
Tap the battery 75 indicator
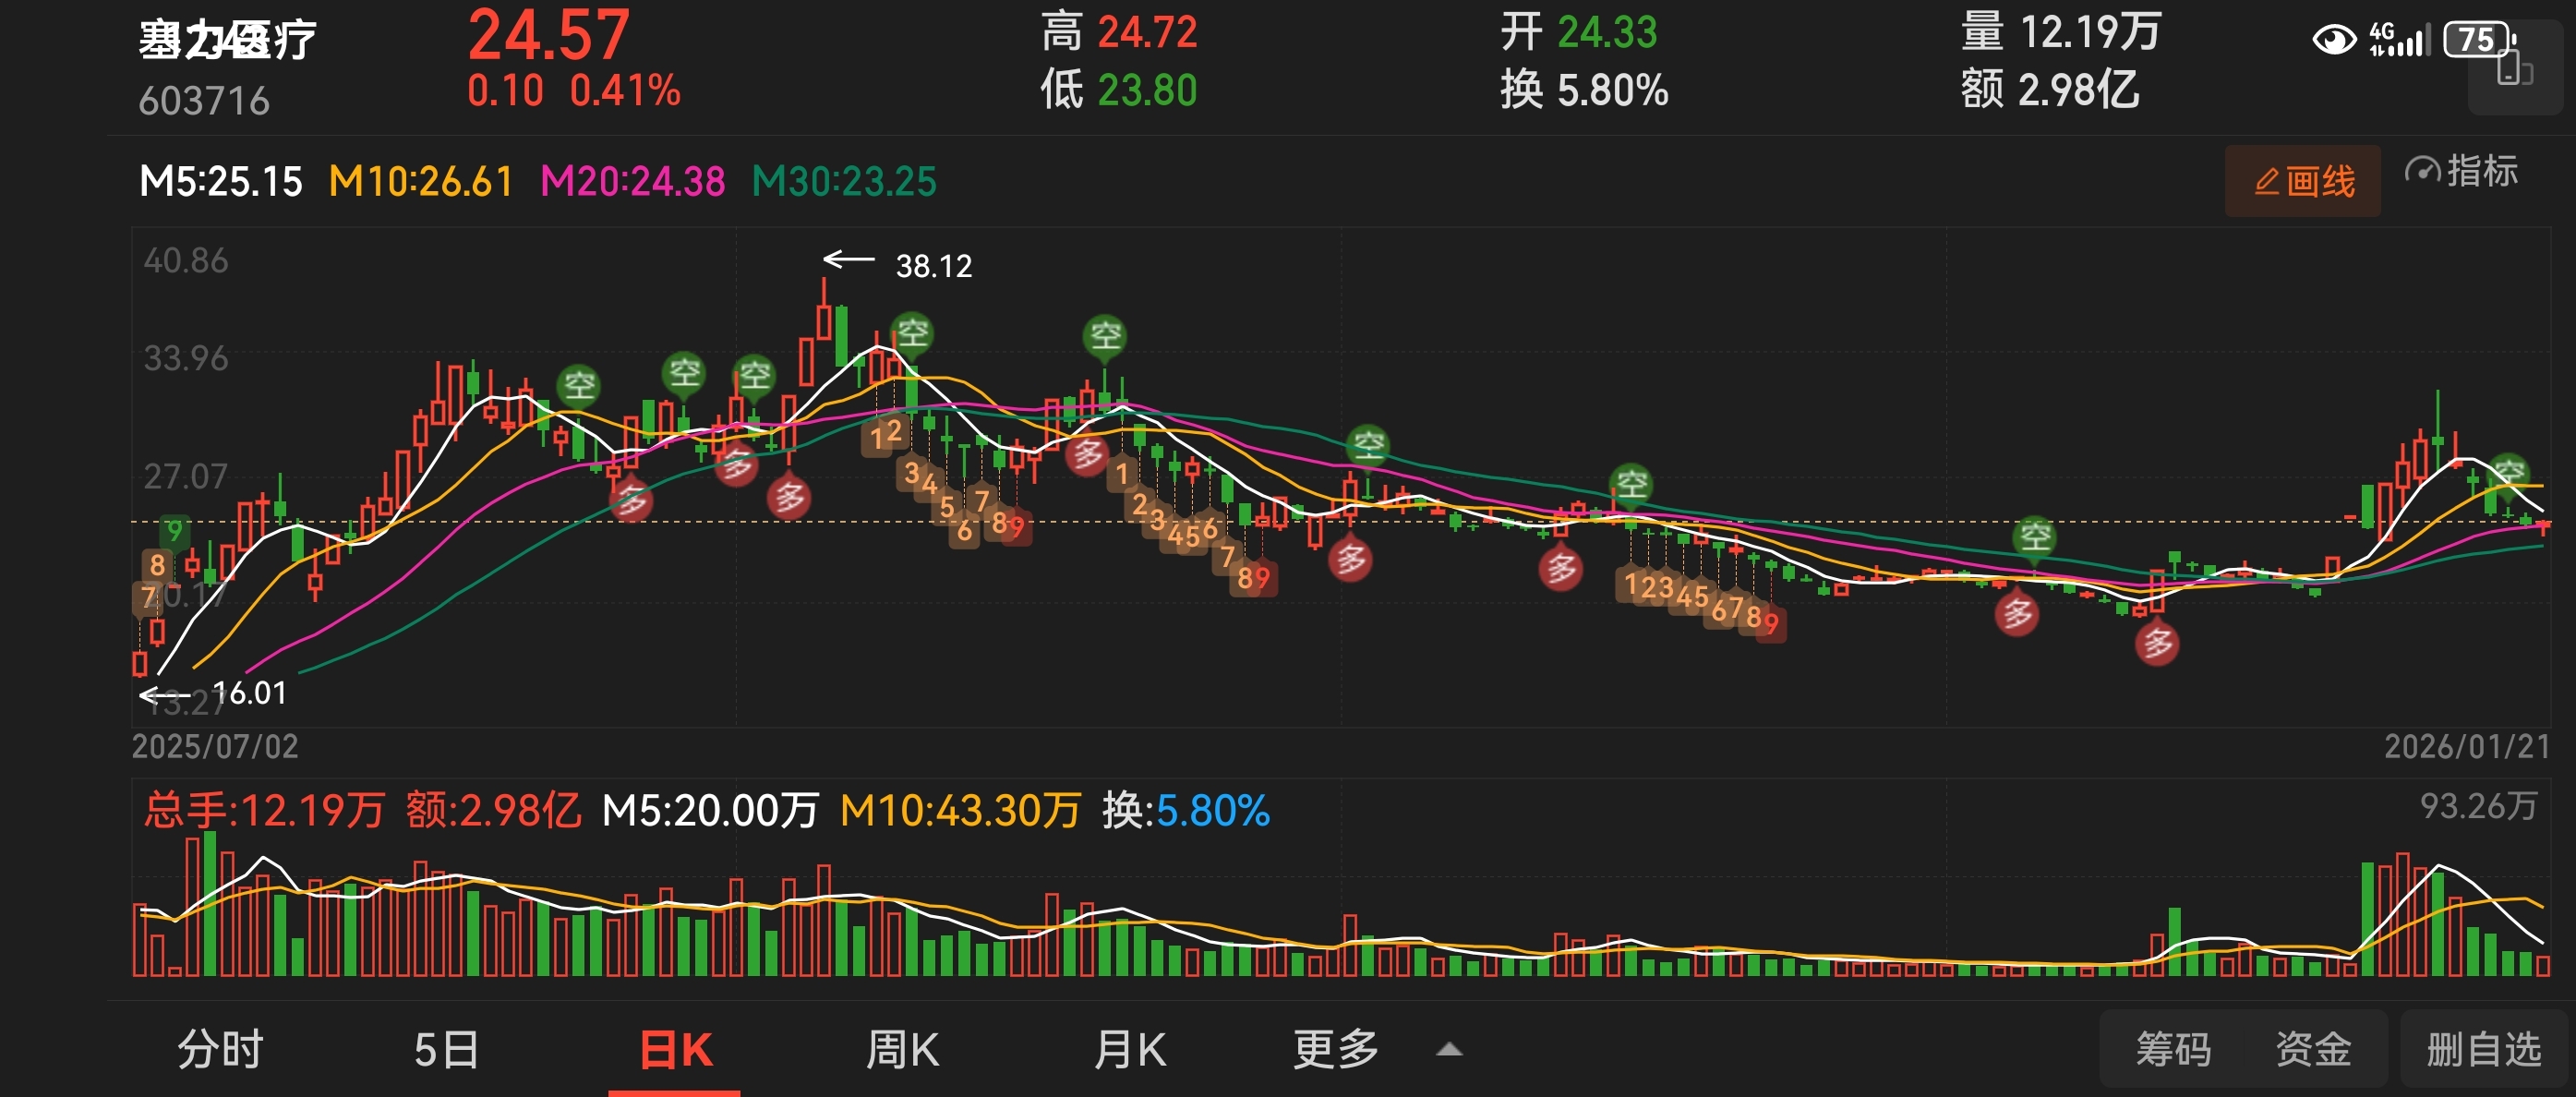(x=2477, y=40)
